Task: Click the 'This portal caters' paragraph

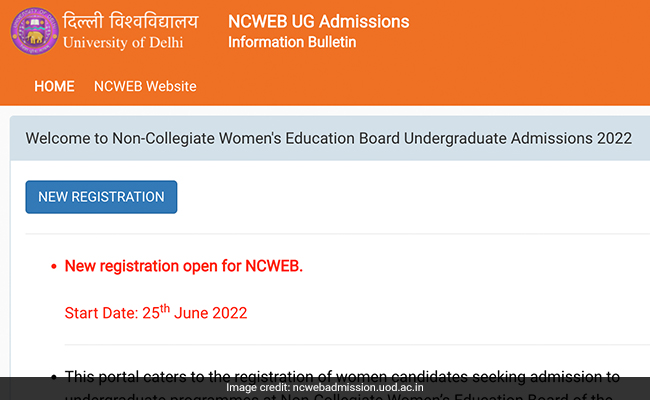Action: (x=342, y=376)
